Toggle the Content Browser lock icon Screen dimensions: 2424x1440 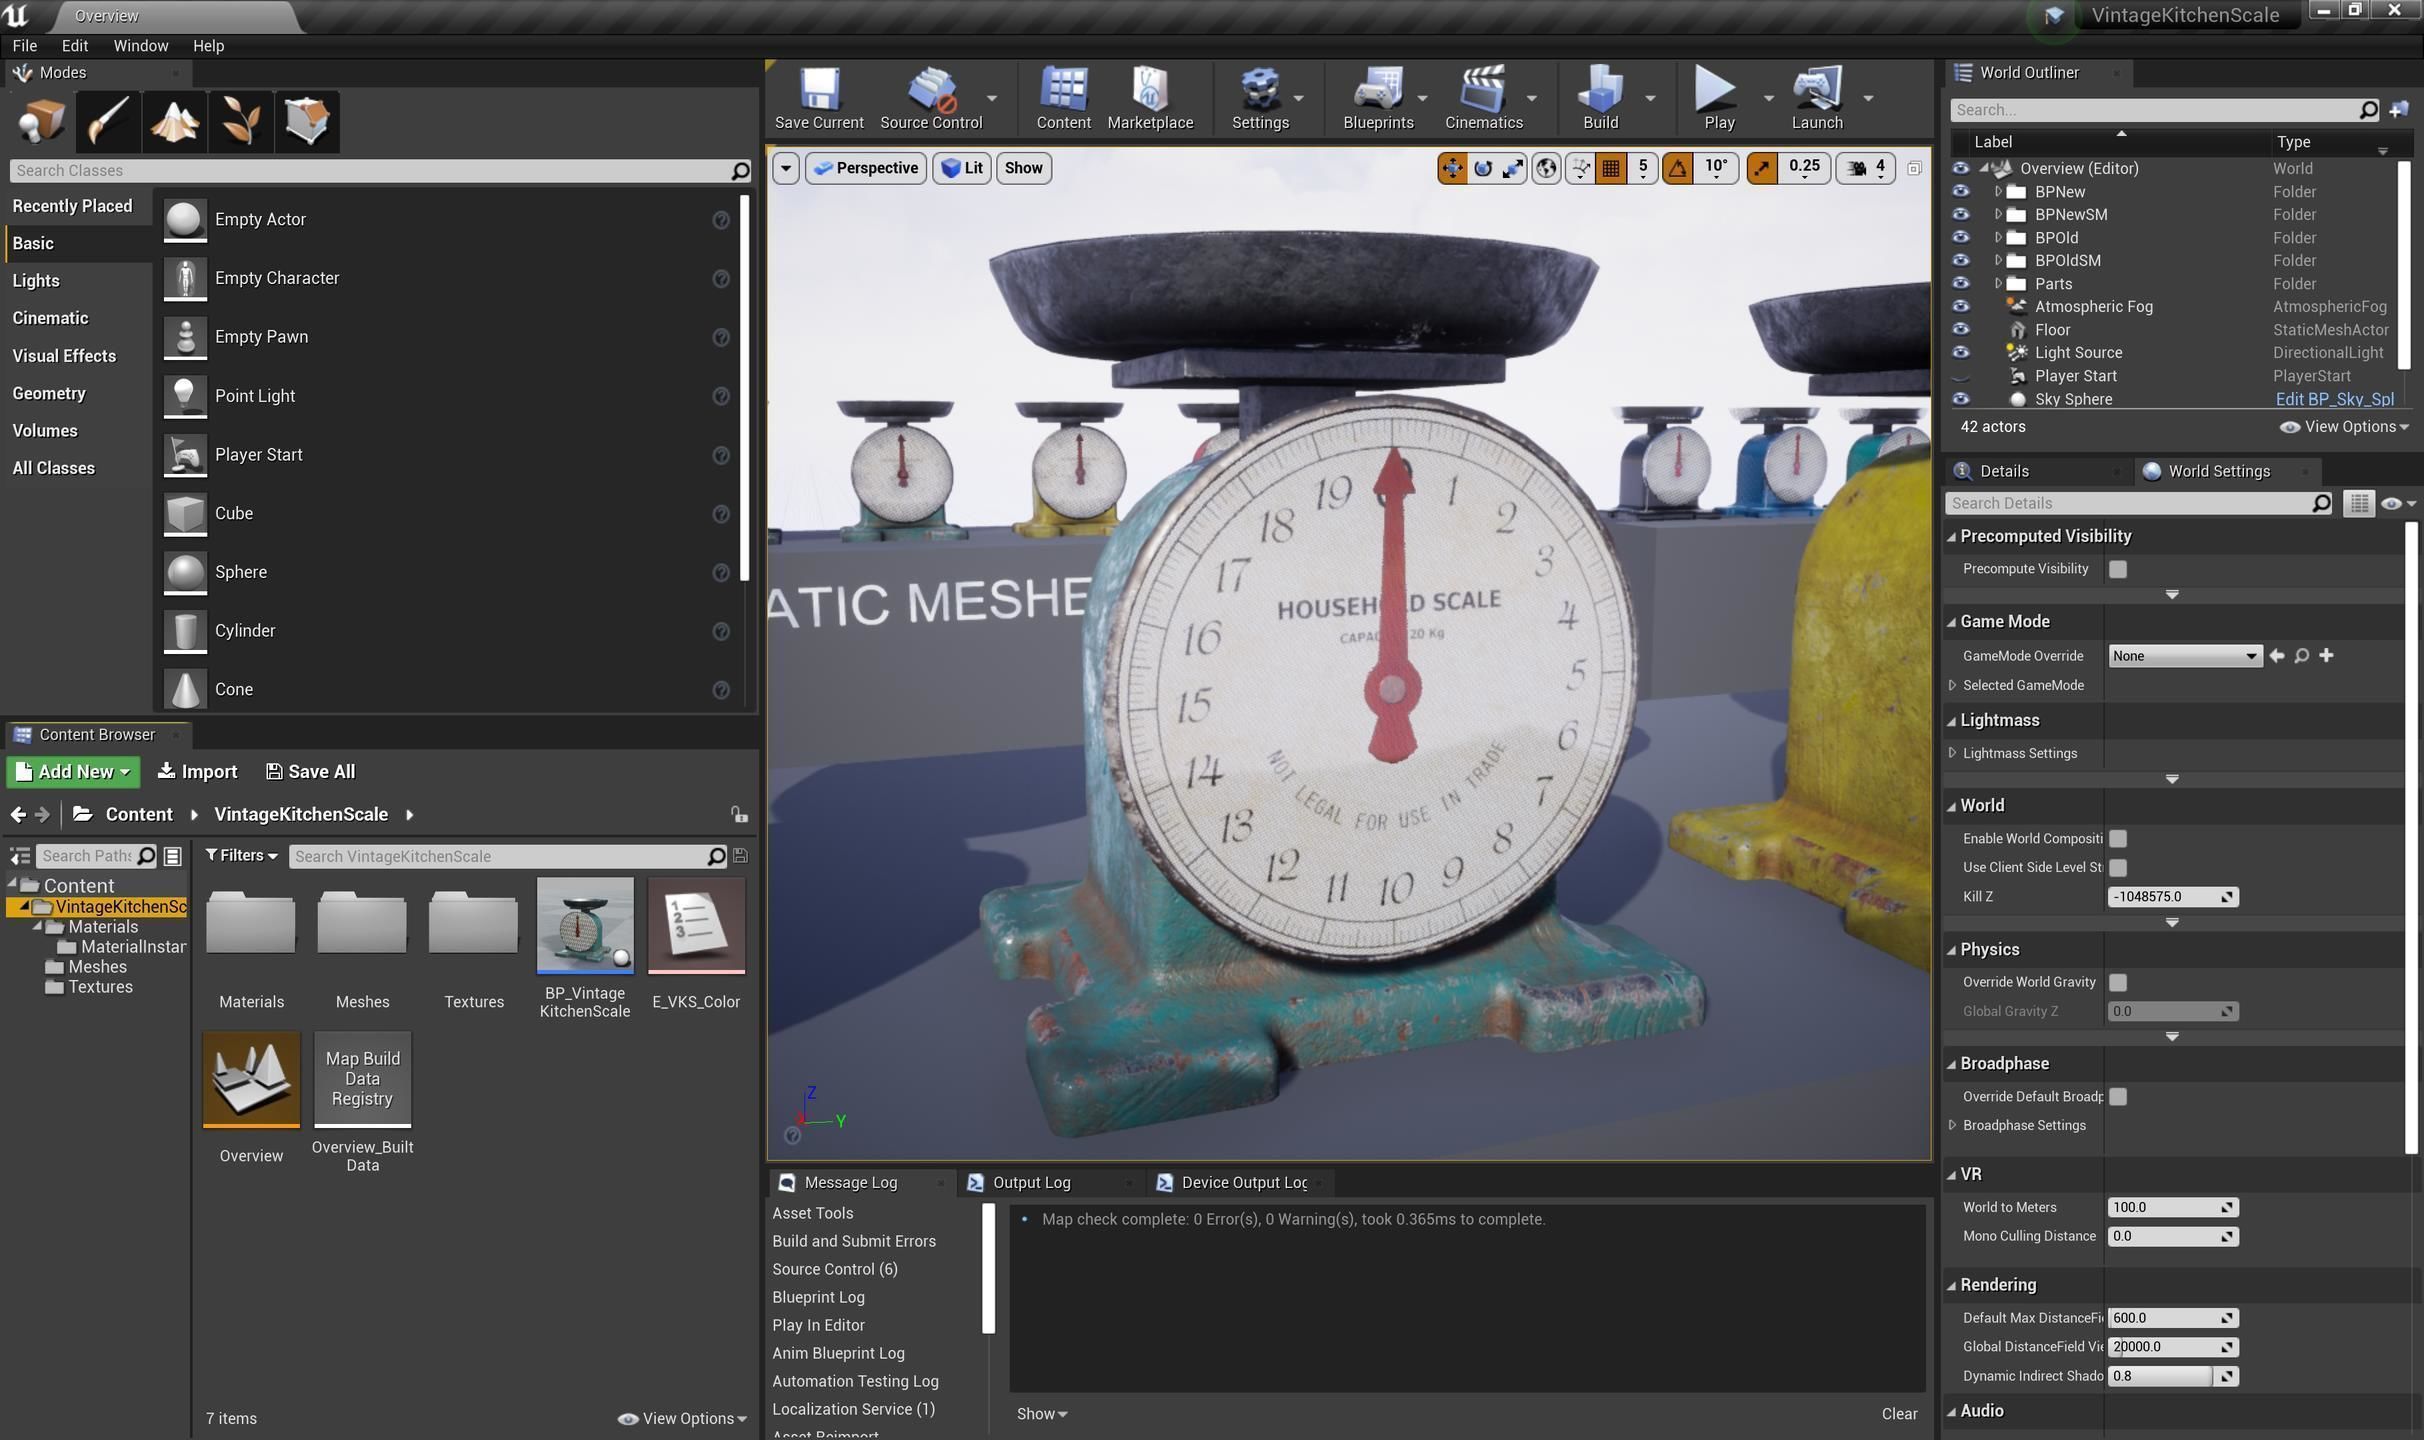coord(739,814)
